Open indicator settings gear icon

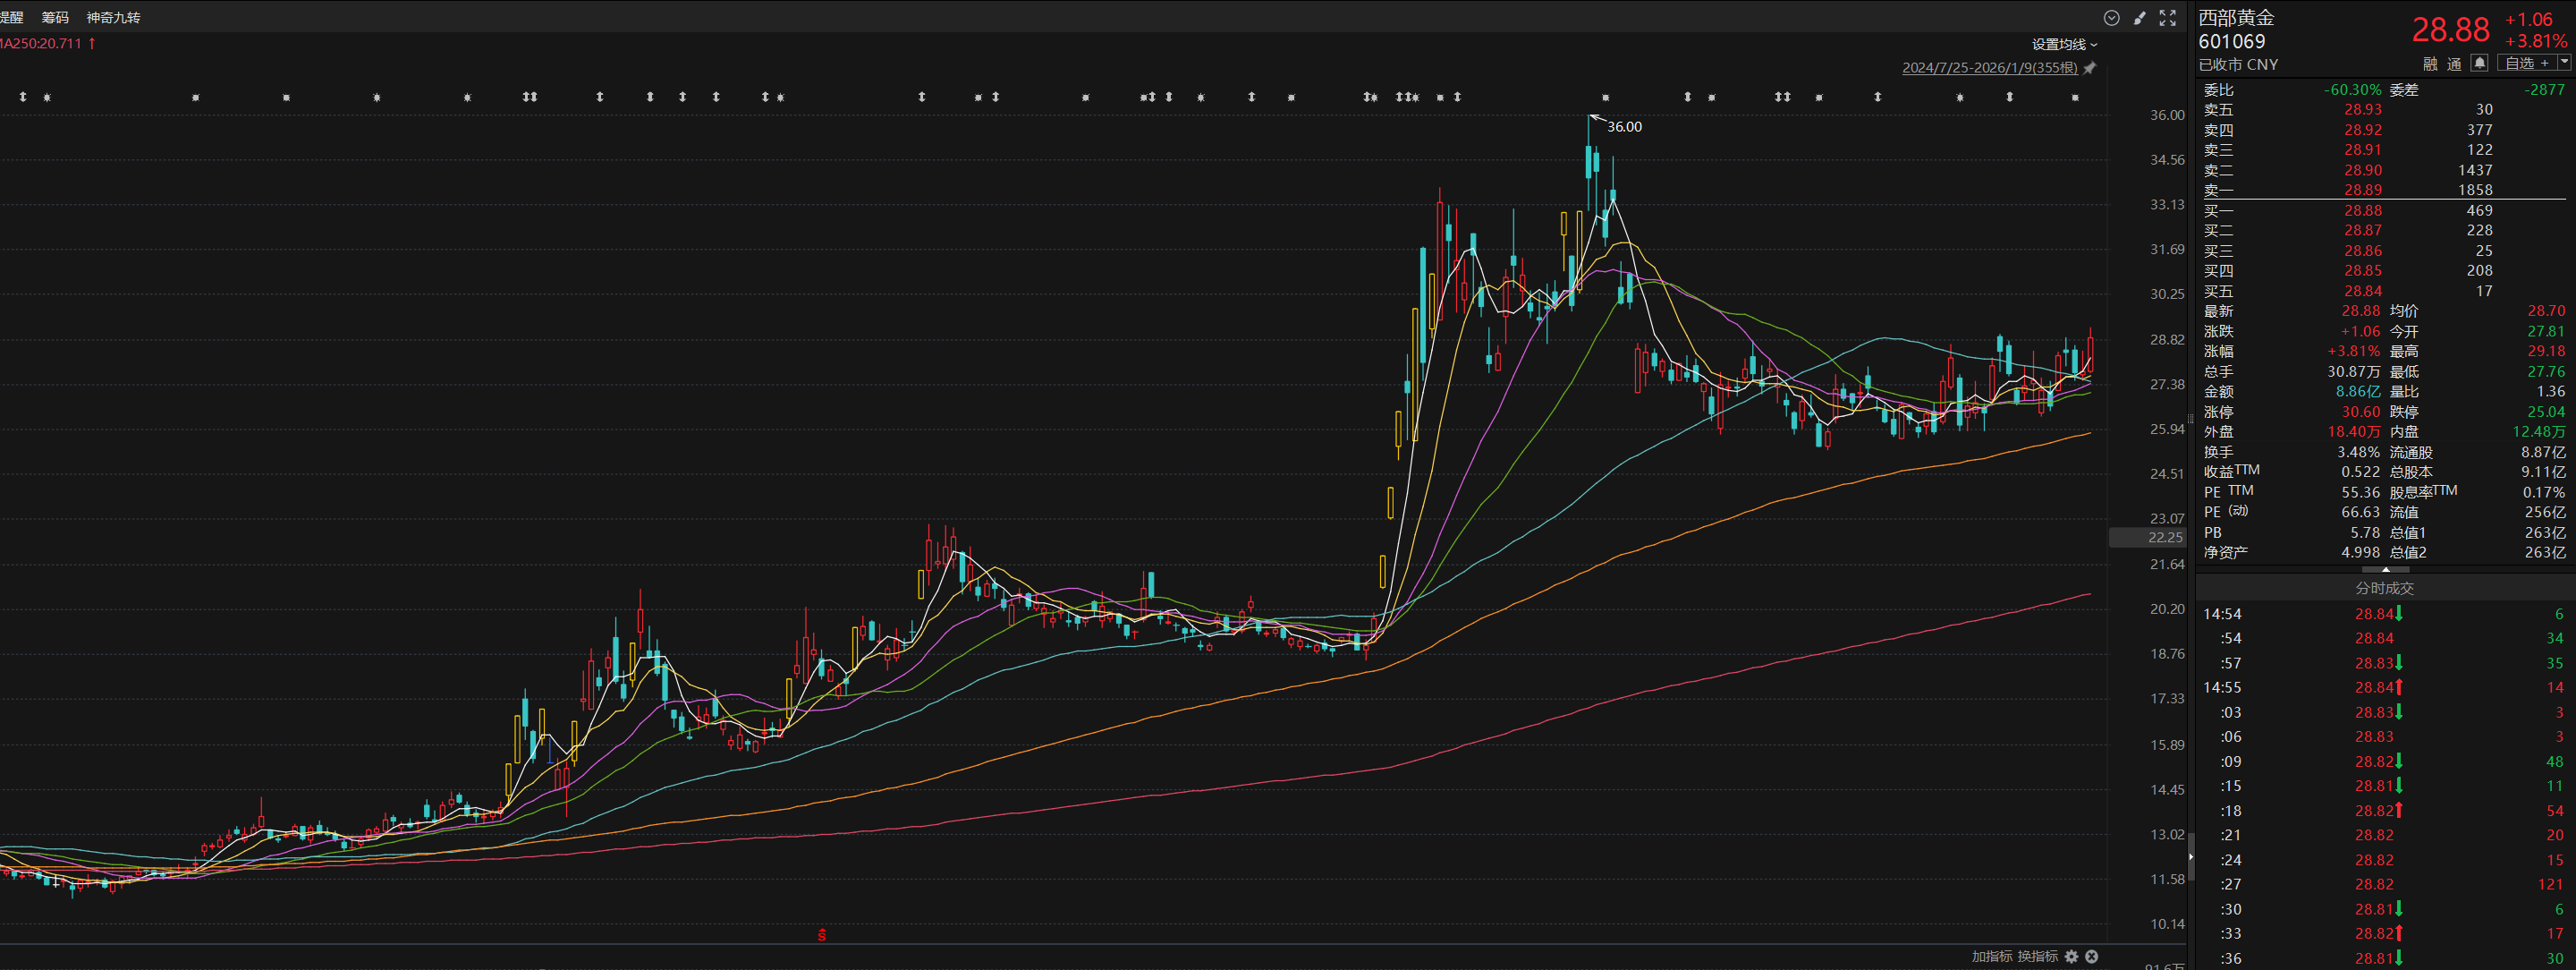(x=2072, y=957)
